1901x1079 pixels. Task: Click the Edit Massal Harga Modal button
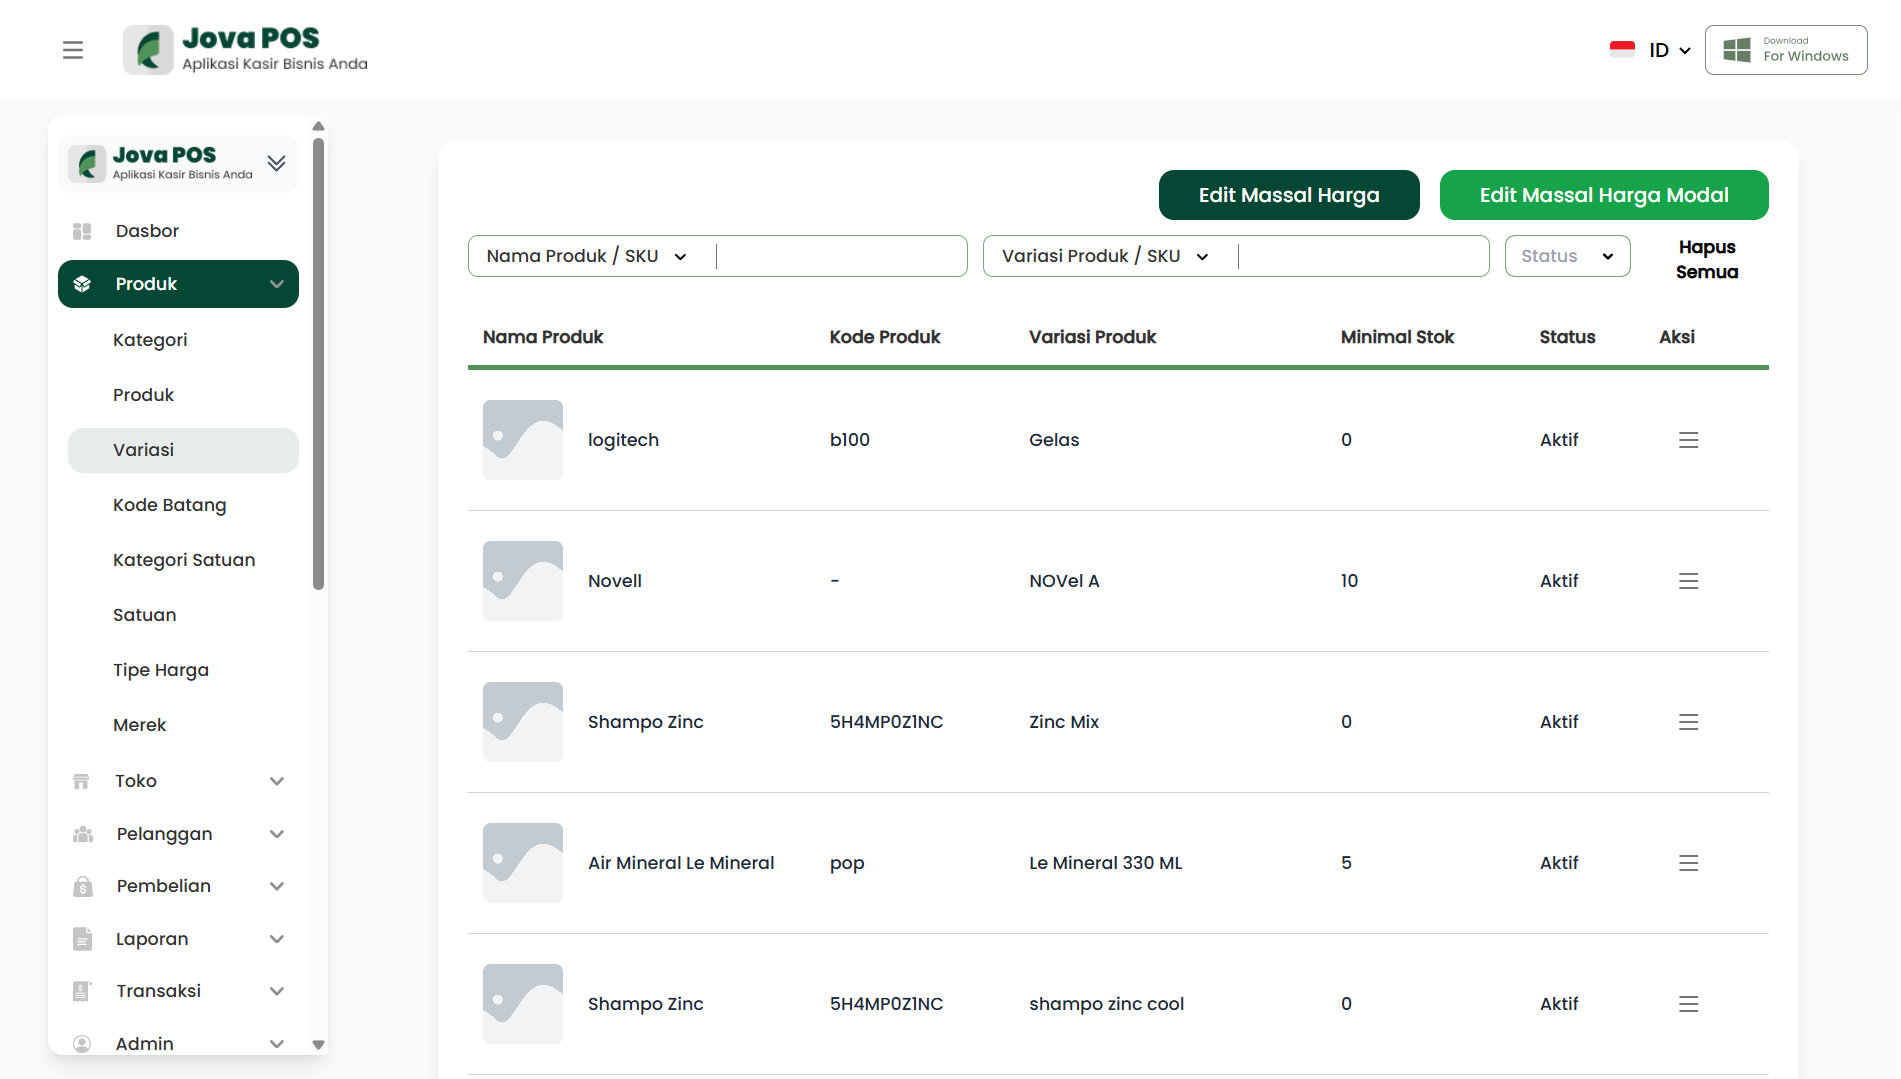pos(1603,195)
